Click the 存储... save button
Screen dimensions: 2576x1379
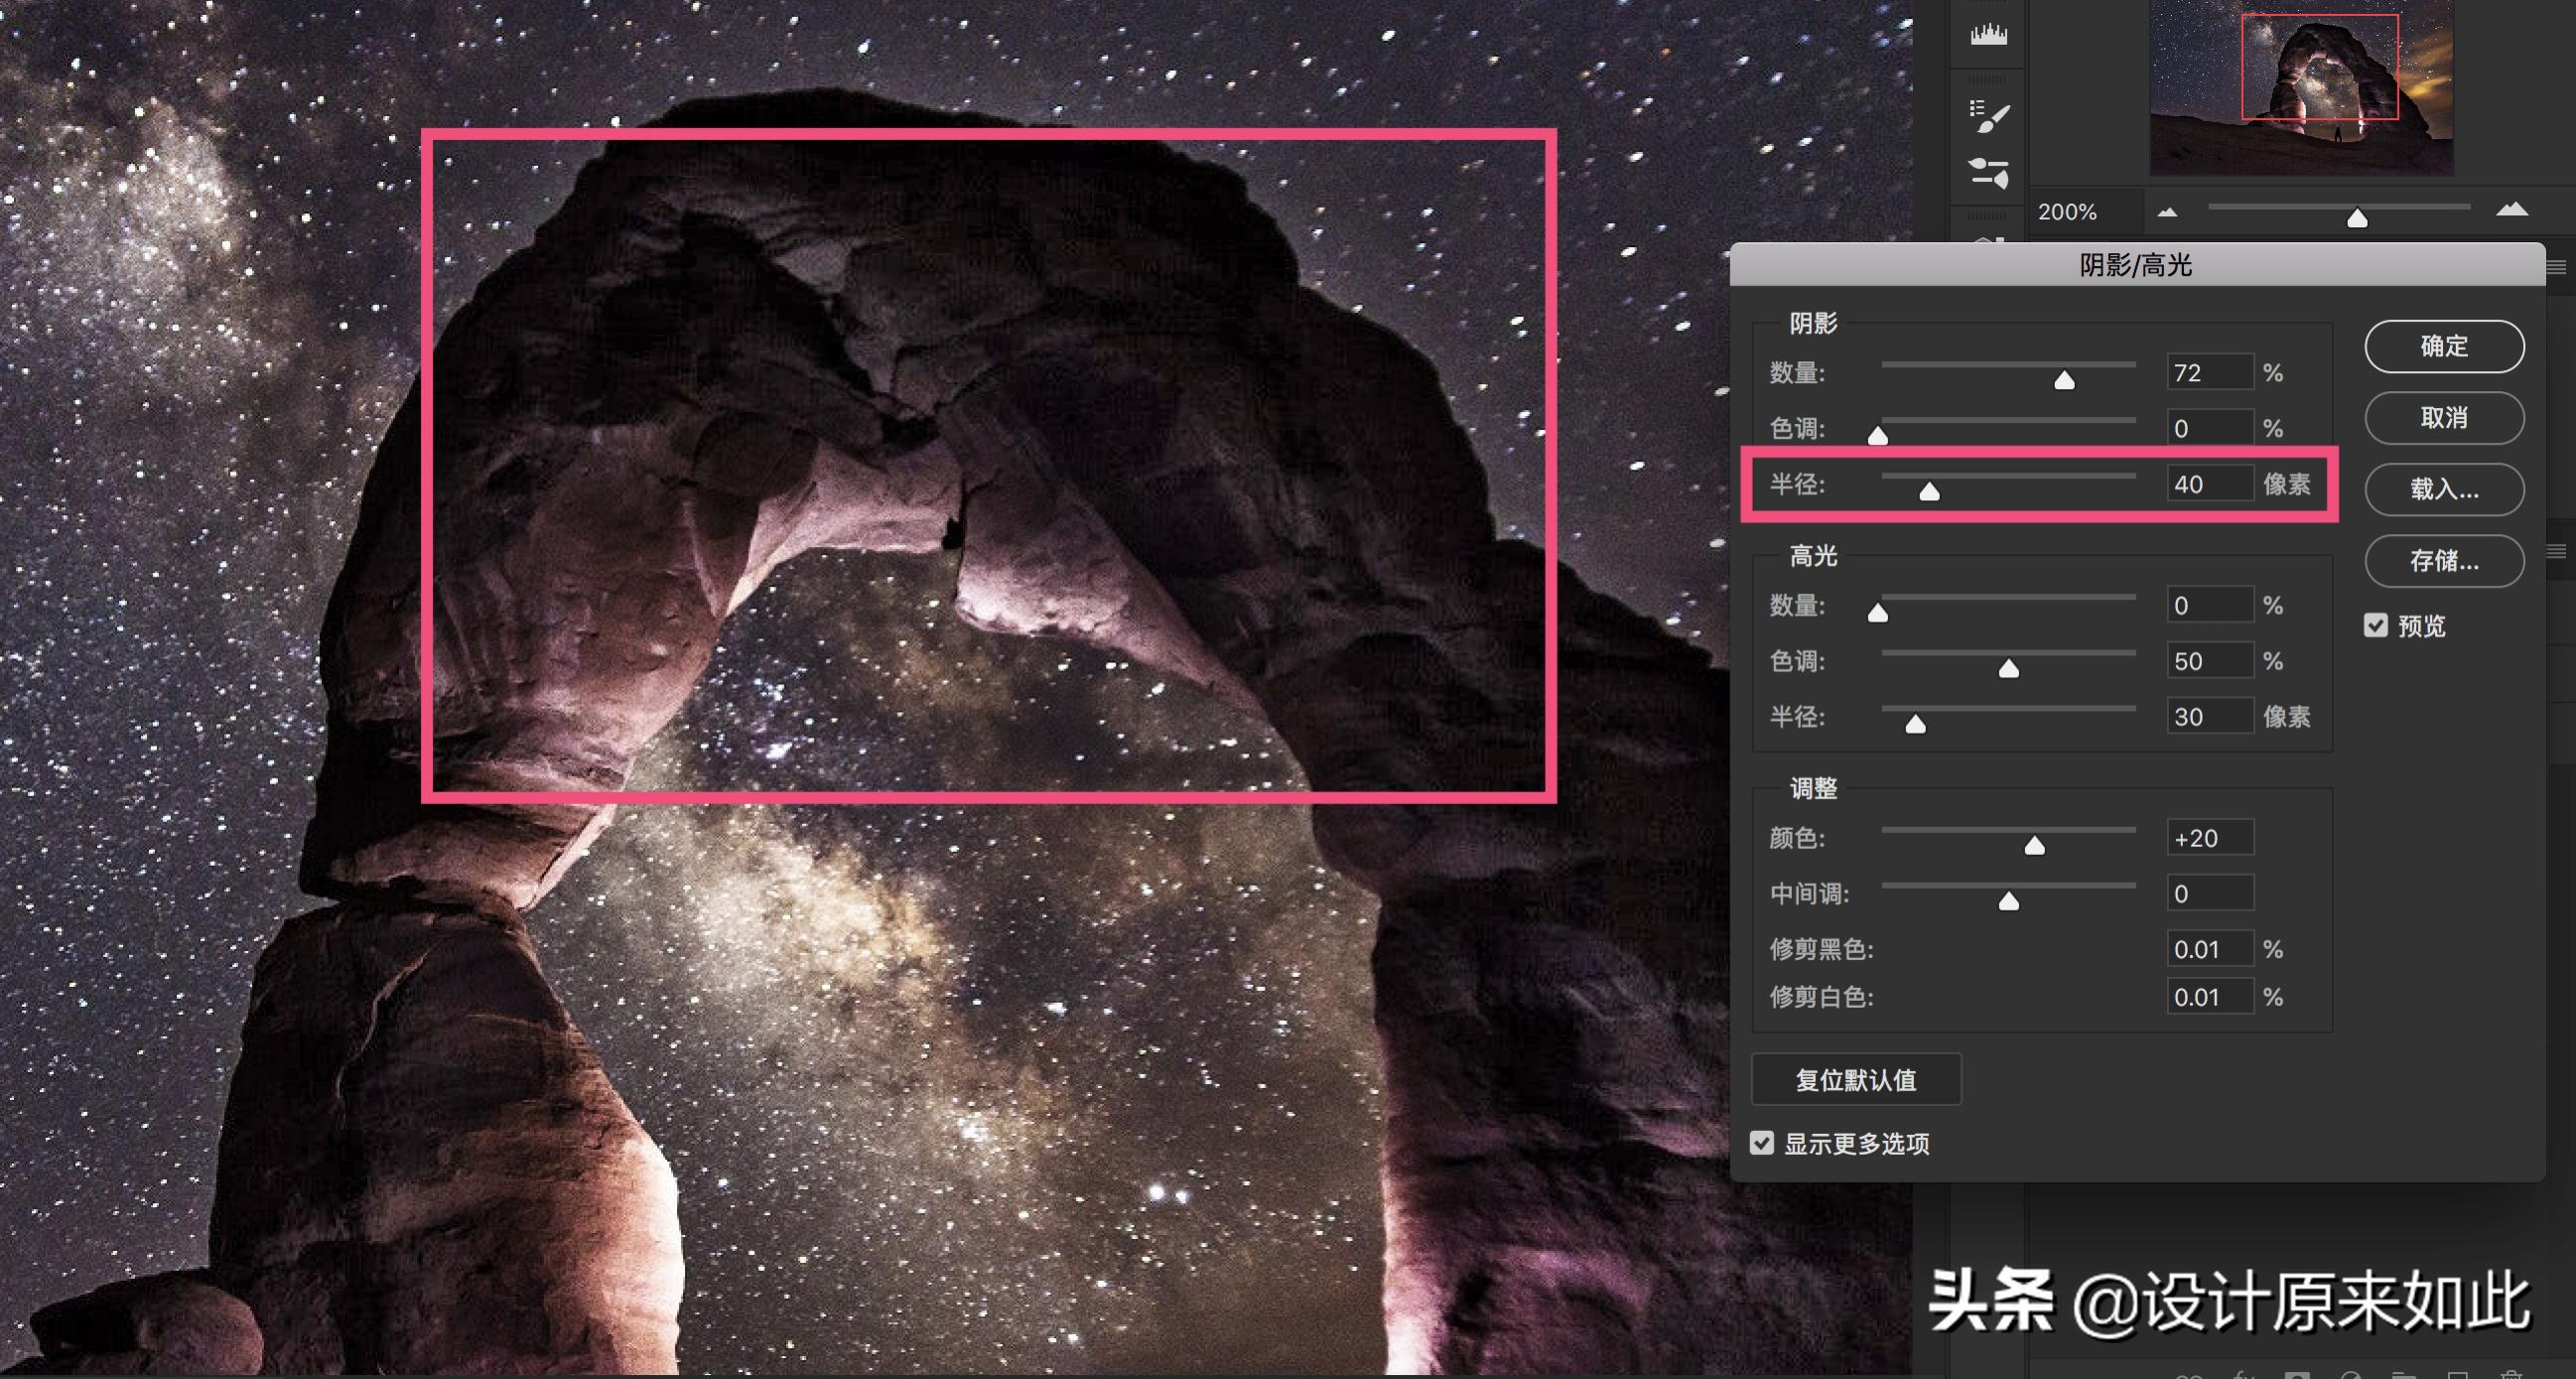click(x=2443, y=561)
